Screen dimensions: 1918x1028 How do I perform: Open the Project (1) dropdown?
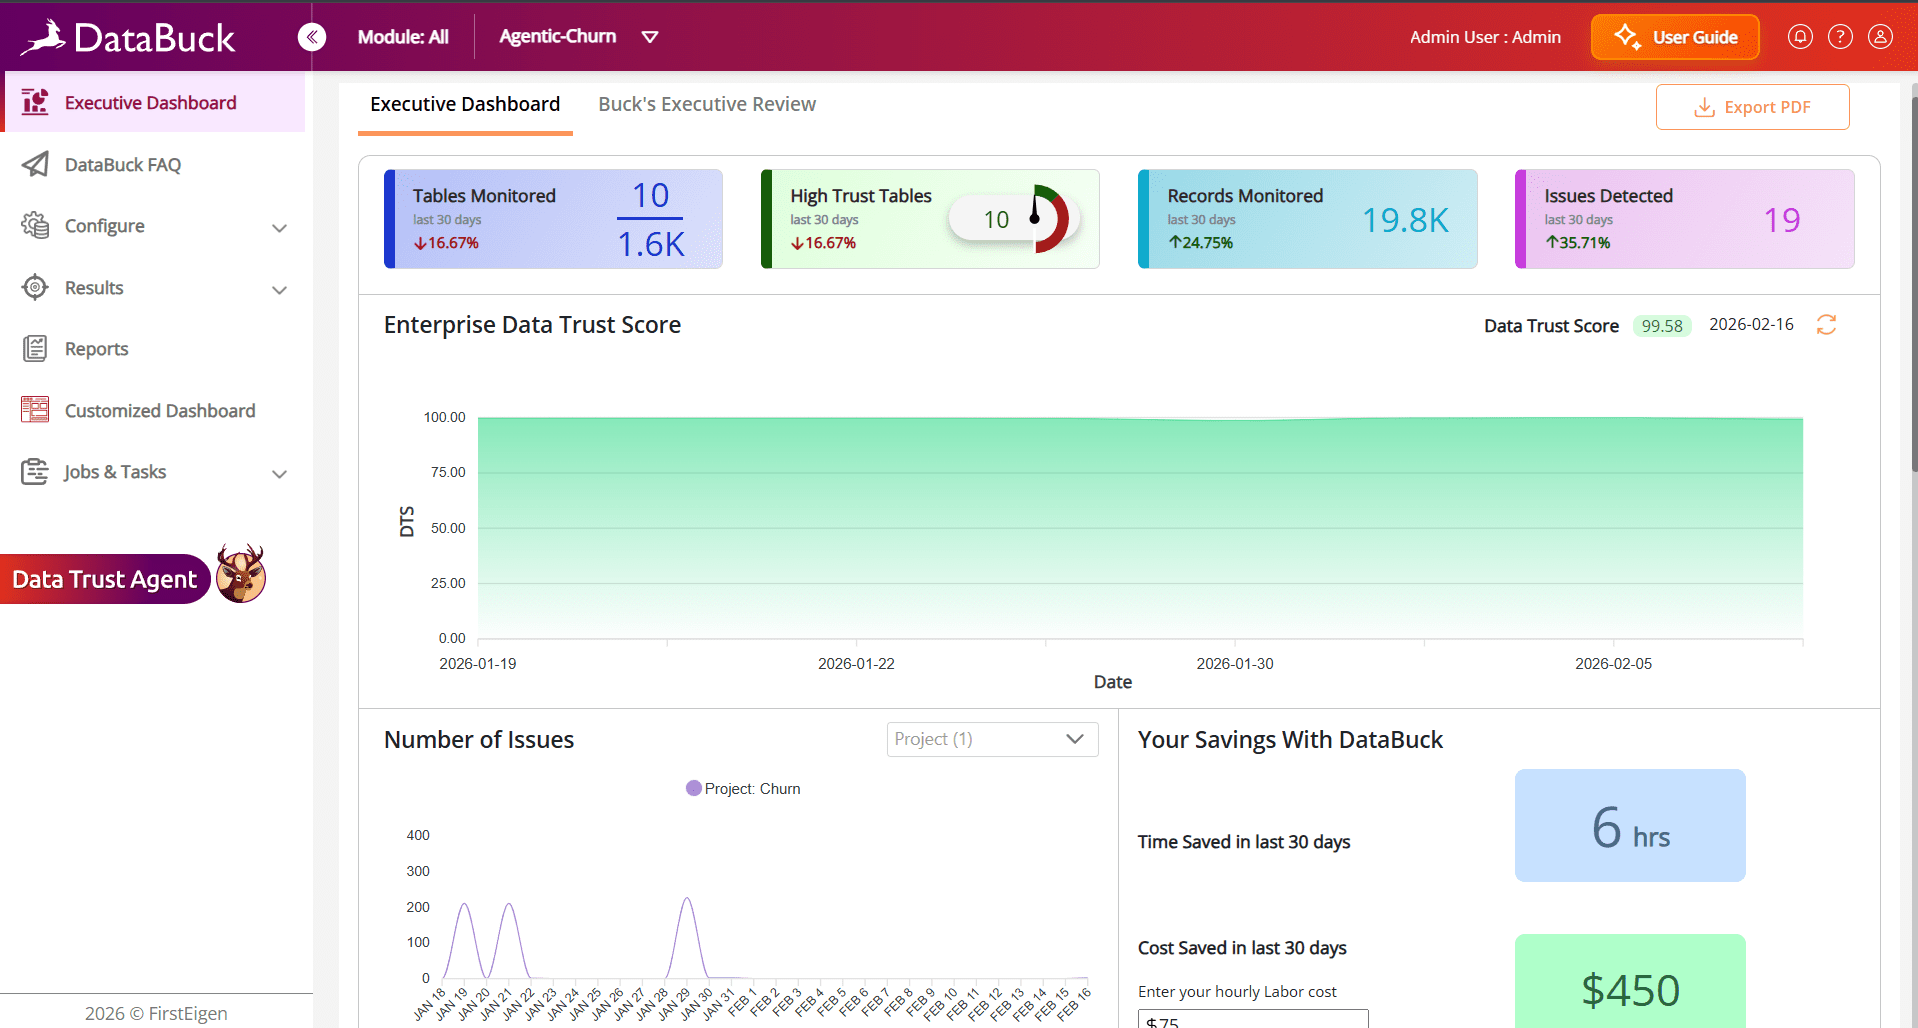pos(992,739)
